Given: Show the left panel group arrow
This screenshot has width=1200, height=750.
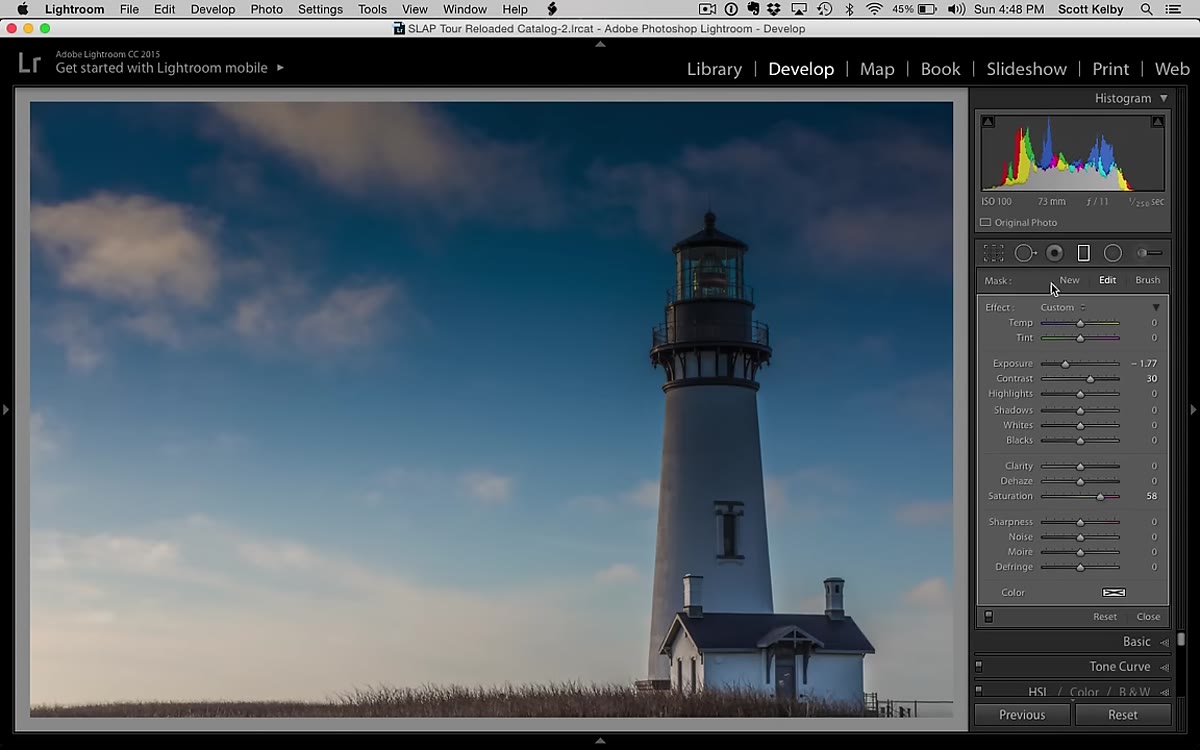Looking at the screenshot, I should pos(5,409).
